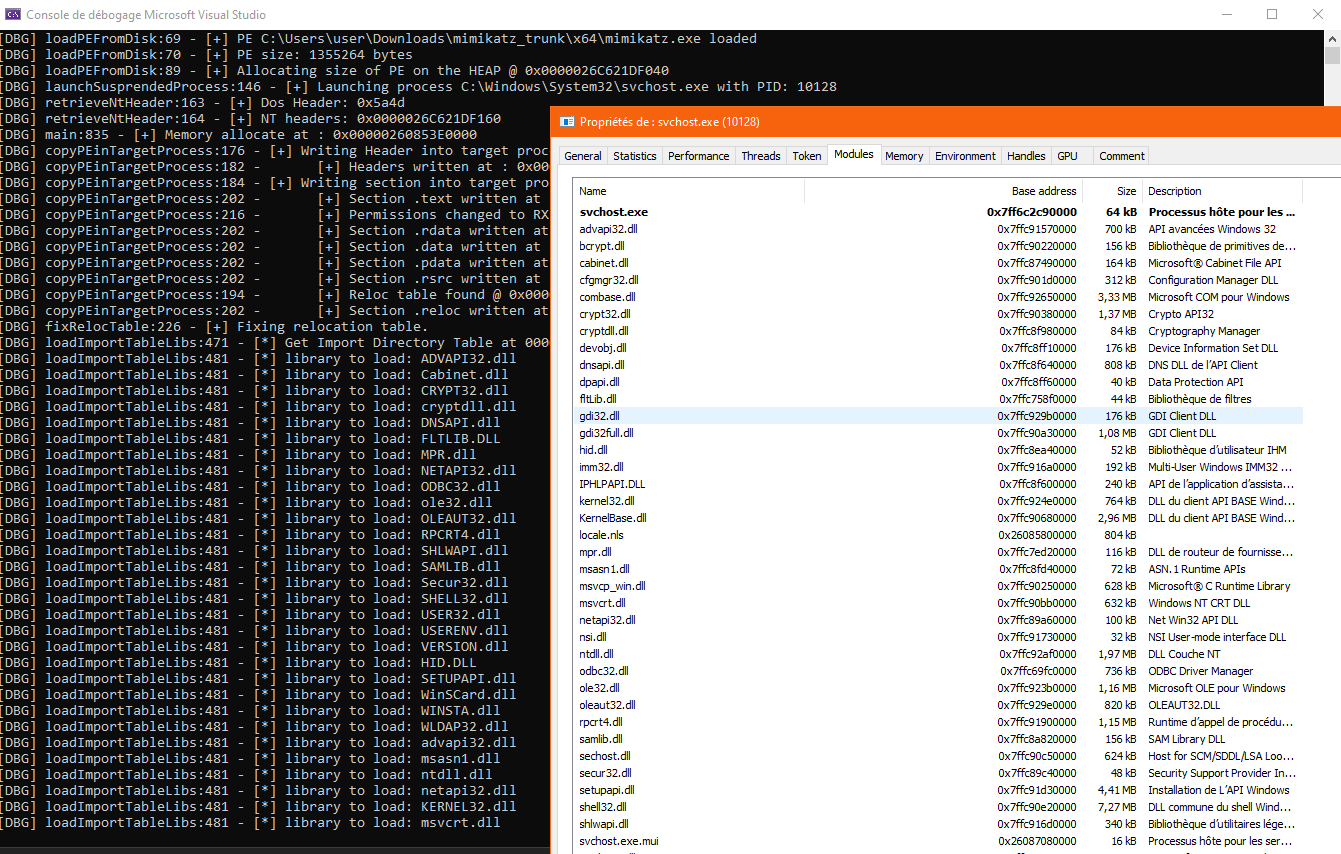Open the Threads tab
The height and width of the screenshot is (854, 1341).
tap(761, 156)
